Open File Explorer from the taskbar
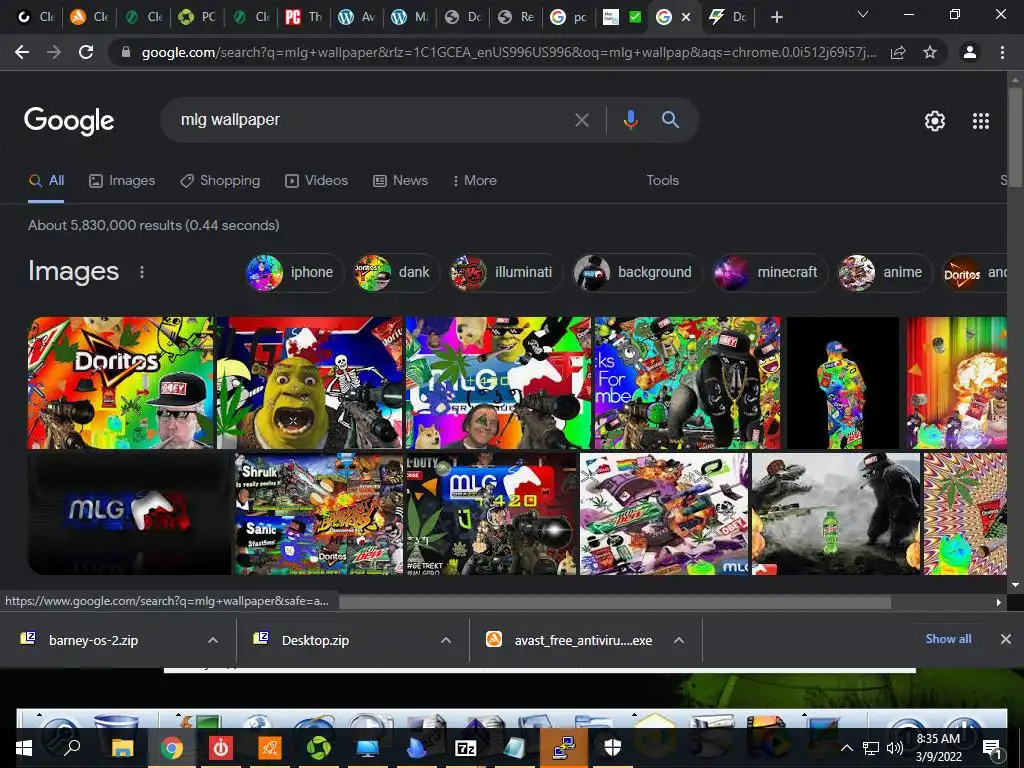Viewport: 1024px width, 768px height. click(x=122, y=748)
